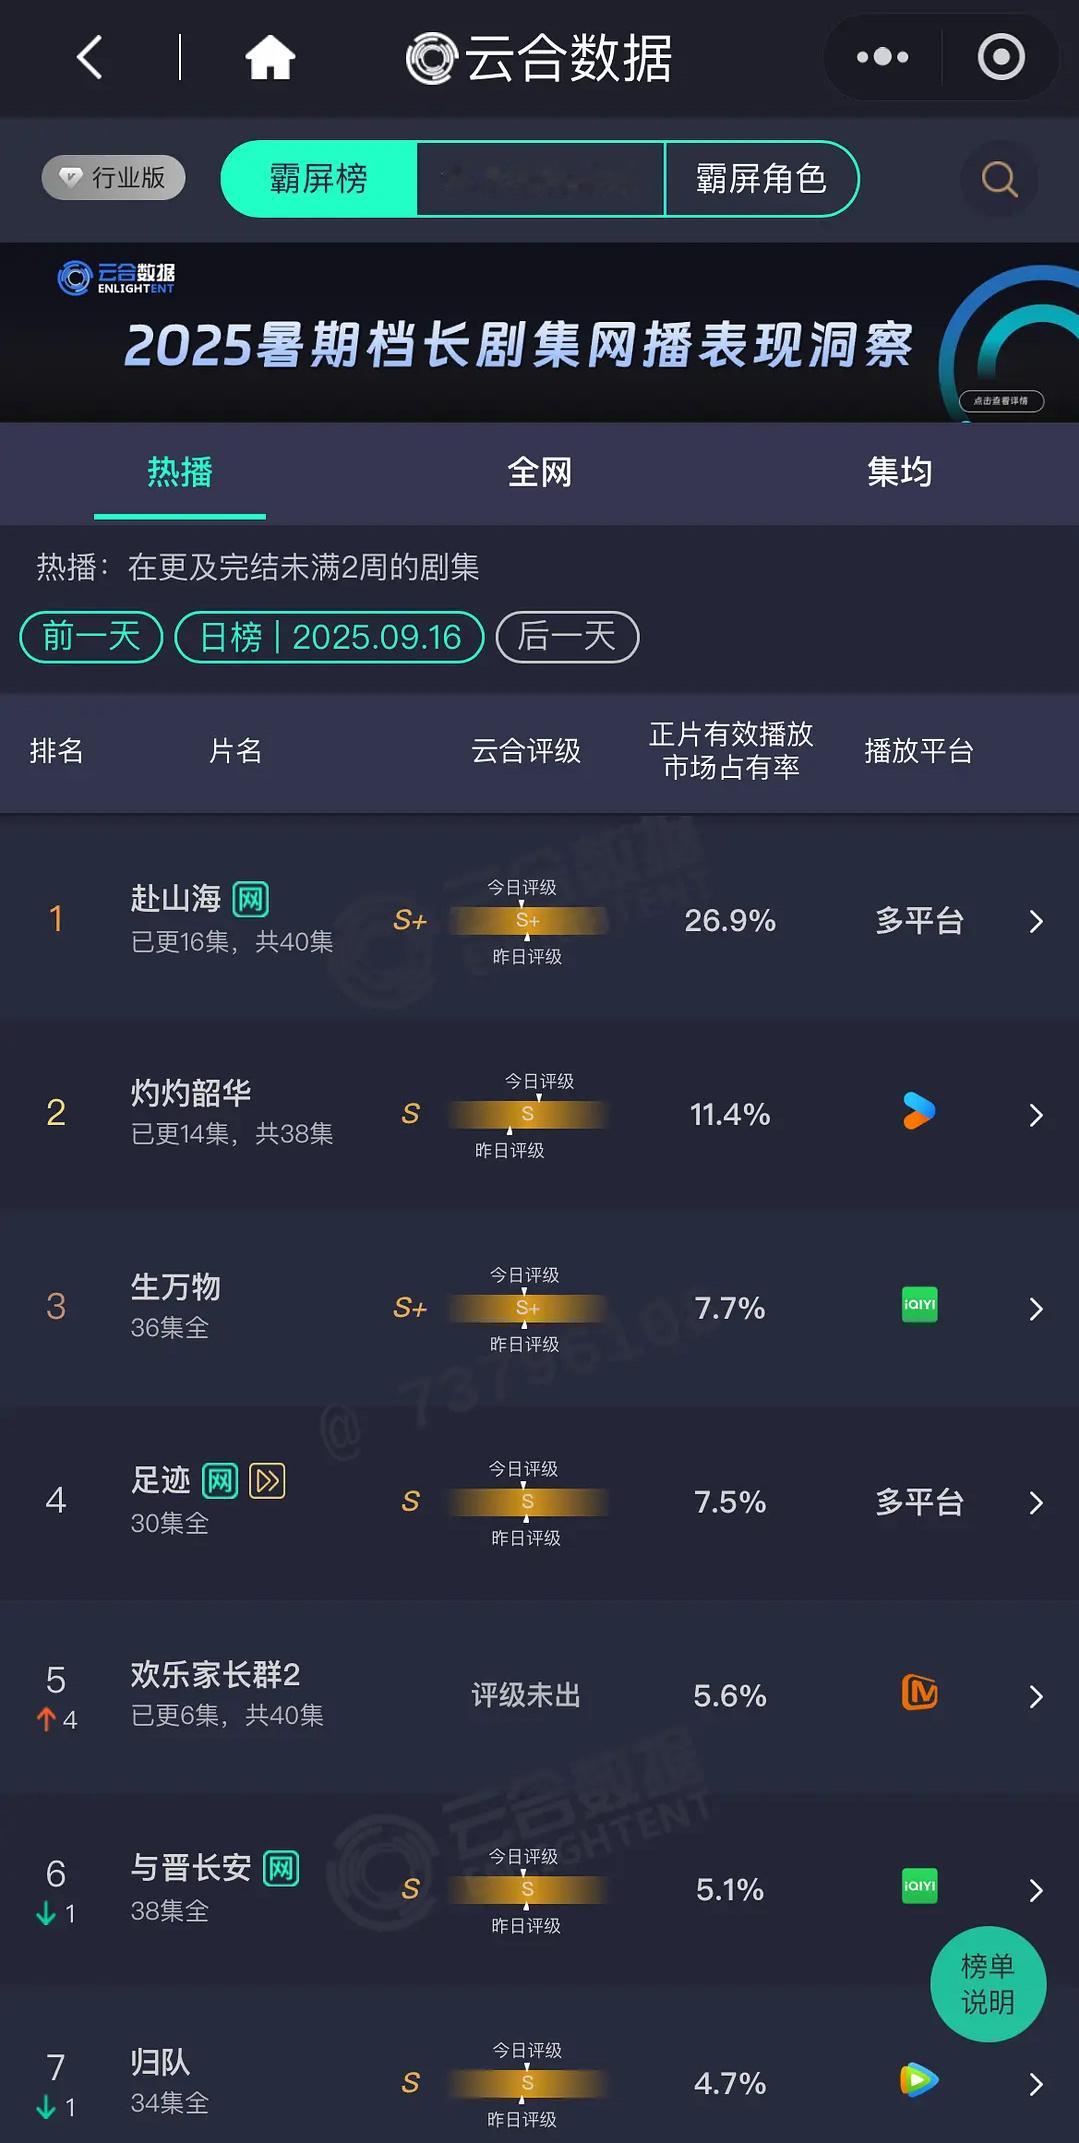Open mini-program three-dot menu

pos(882,57)
